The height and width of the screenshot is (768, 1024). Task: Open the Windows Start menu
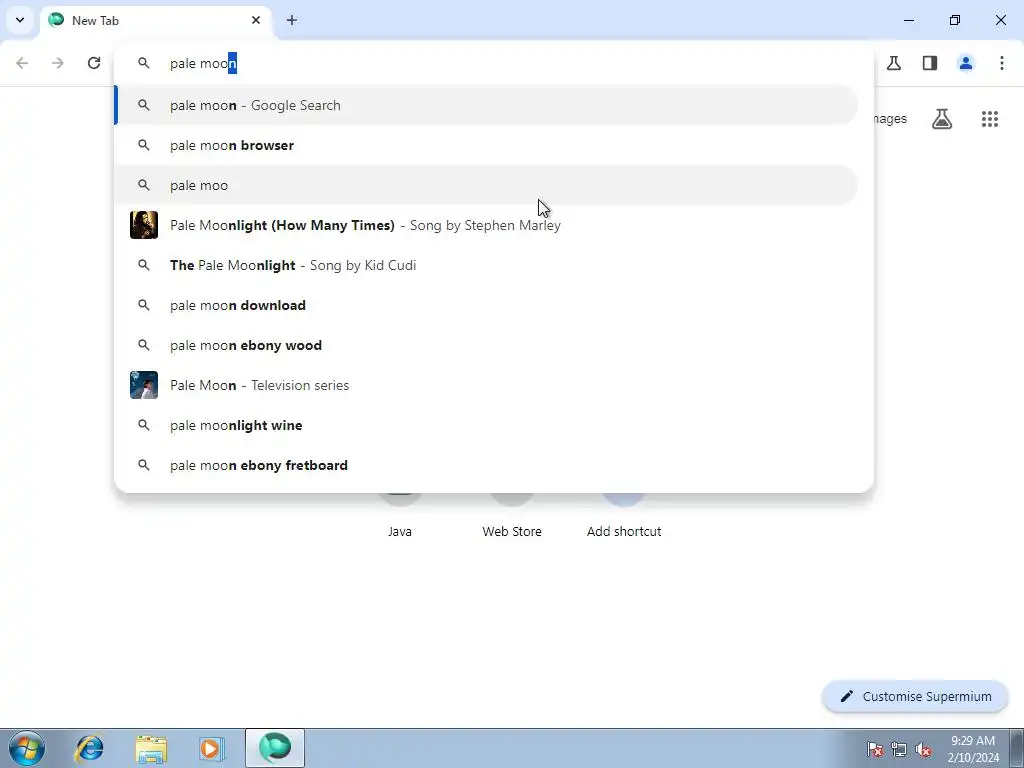(27, 748)
